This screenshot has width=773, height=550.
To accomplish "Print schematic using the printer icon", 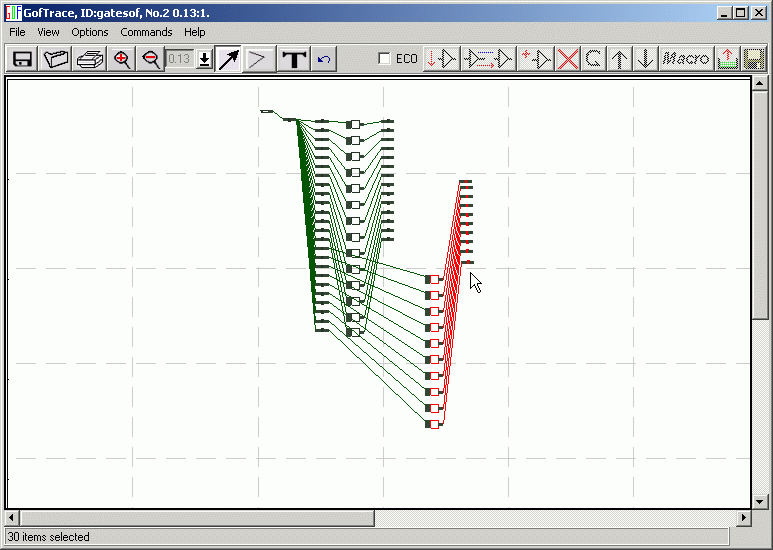I will coord(90,59).
